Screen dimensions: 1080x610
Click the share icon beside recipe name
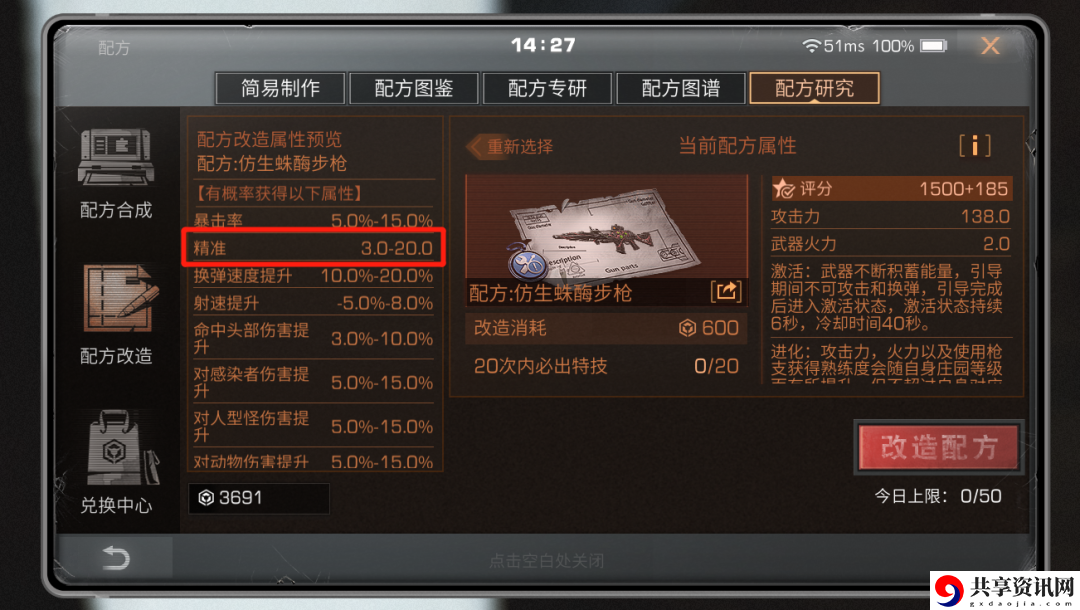(x=726, y=291)
